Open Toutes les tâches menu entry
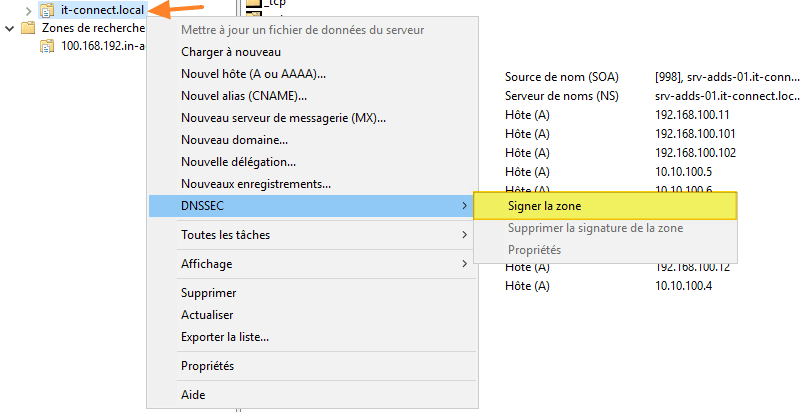This screenshot has height=412, width=800. click(x=311, y=235)
